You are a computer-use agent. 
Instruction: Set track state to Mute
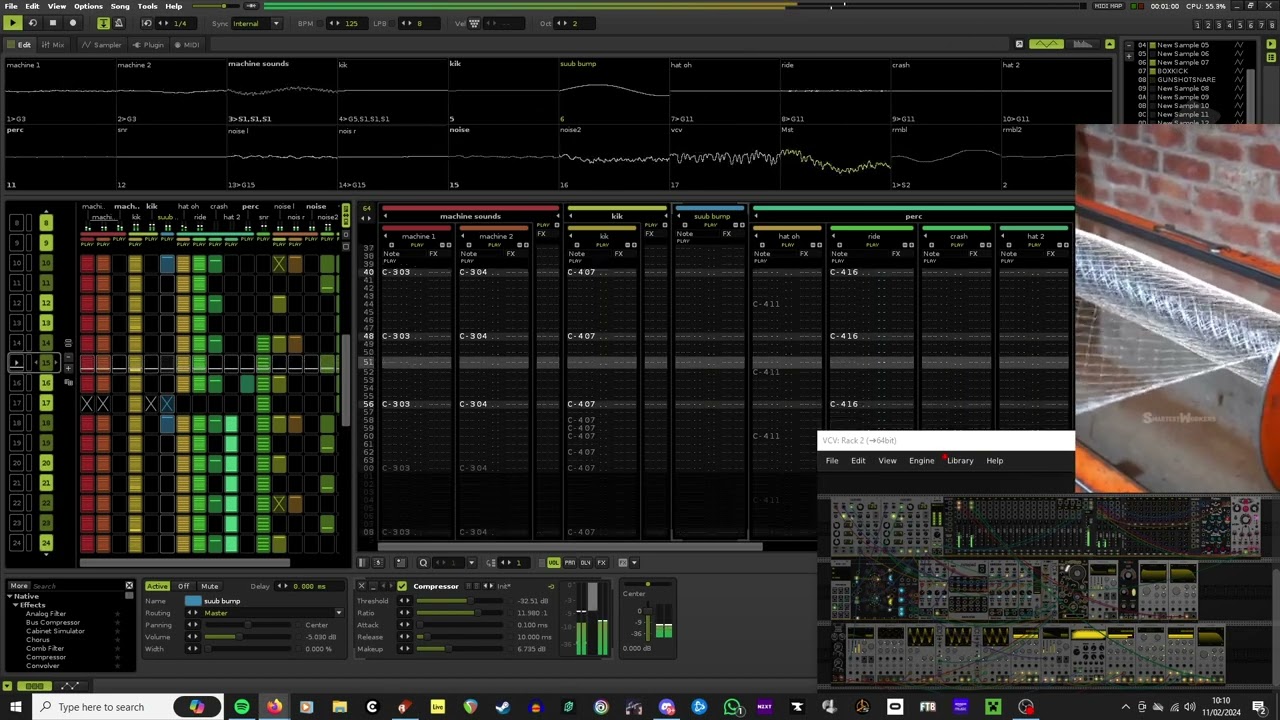(209, 586)
